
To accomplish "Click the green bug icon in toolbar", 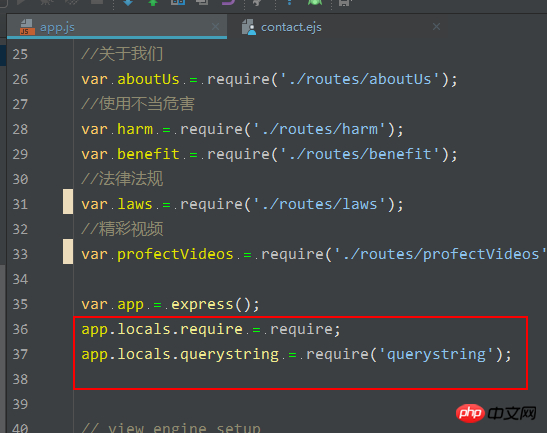I will pyautogui.click(x=315, y=2).
